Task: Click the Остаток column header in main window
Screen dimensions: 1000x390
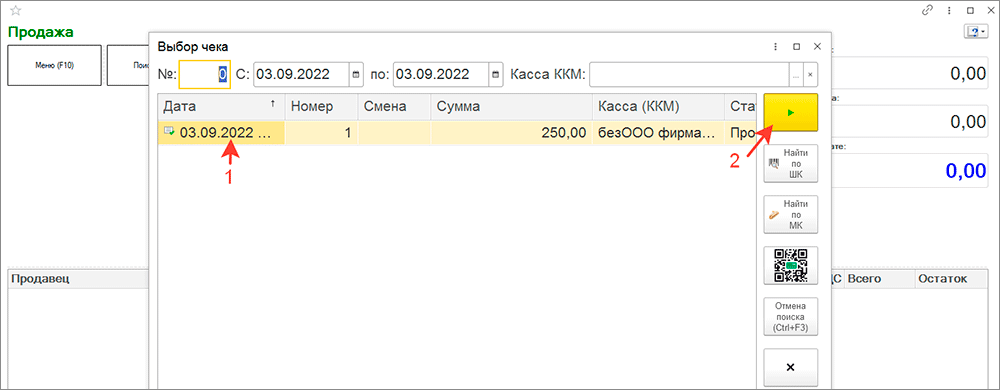Action: click(x=953, y=278)
